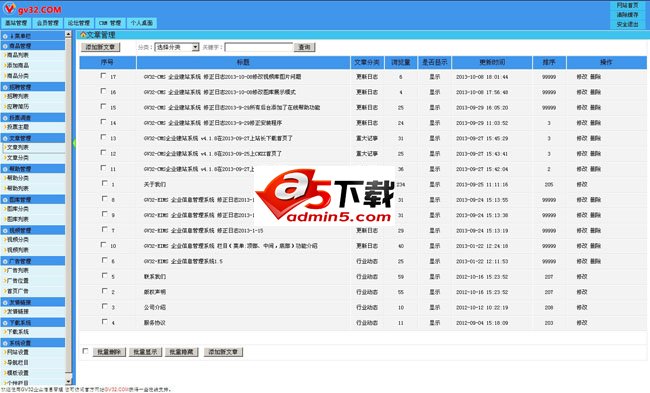Click the 公司介绍 article title
This screenshot has width=650, height=393.
point(155,307)
